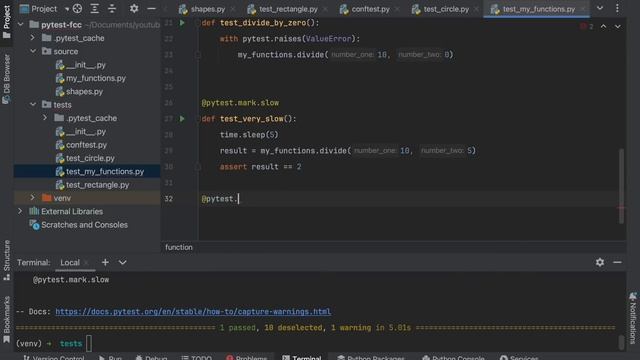
Task: Expand .pytest_cache under tests
Action: (x=45, y=118)
